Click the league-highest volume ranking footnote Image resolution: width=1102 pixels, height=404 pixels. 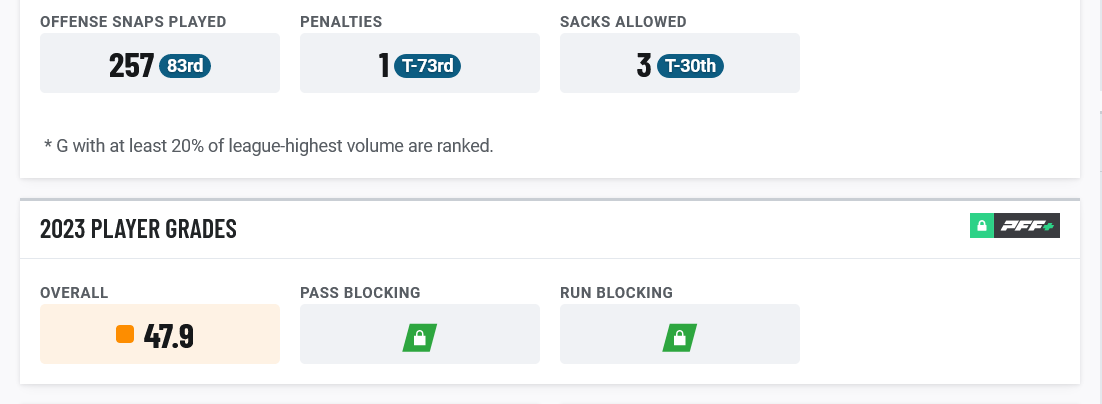point(268,146)
